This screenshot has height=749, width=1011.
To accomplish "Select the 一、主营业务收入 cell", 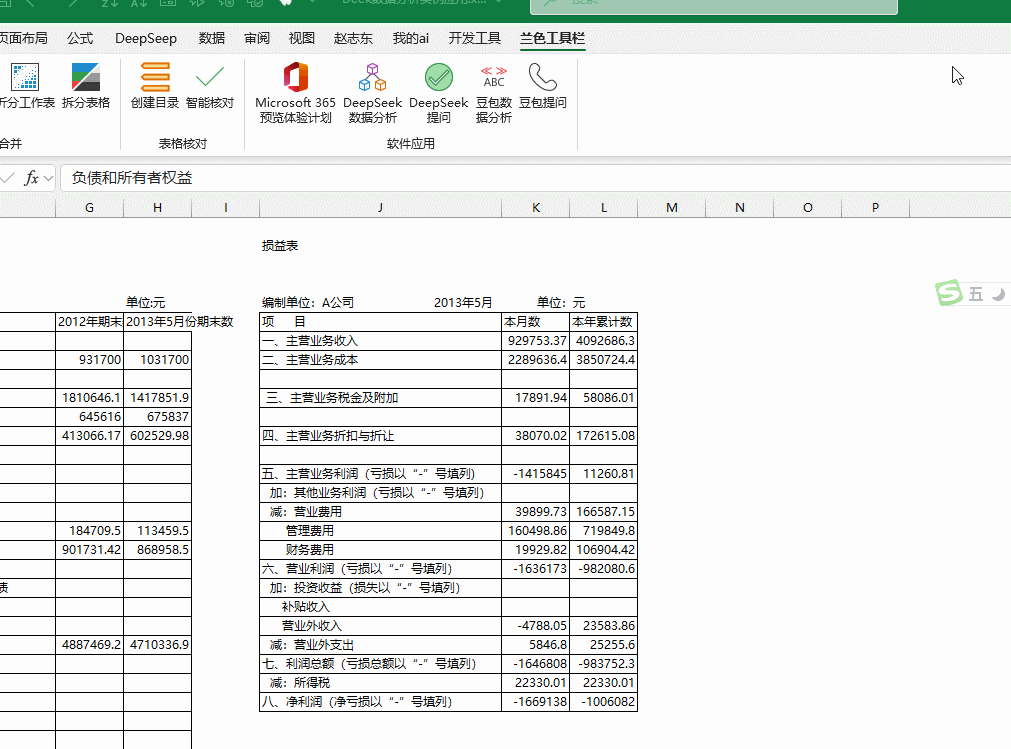I will 380,341.
